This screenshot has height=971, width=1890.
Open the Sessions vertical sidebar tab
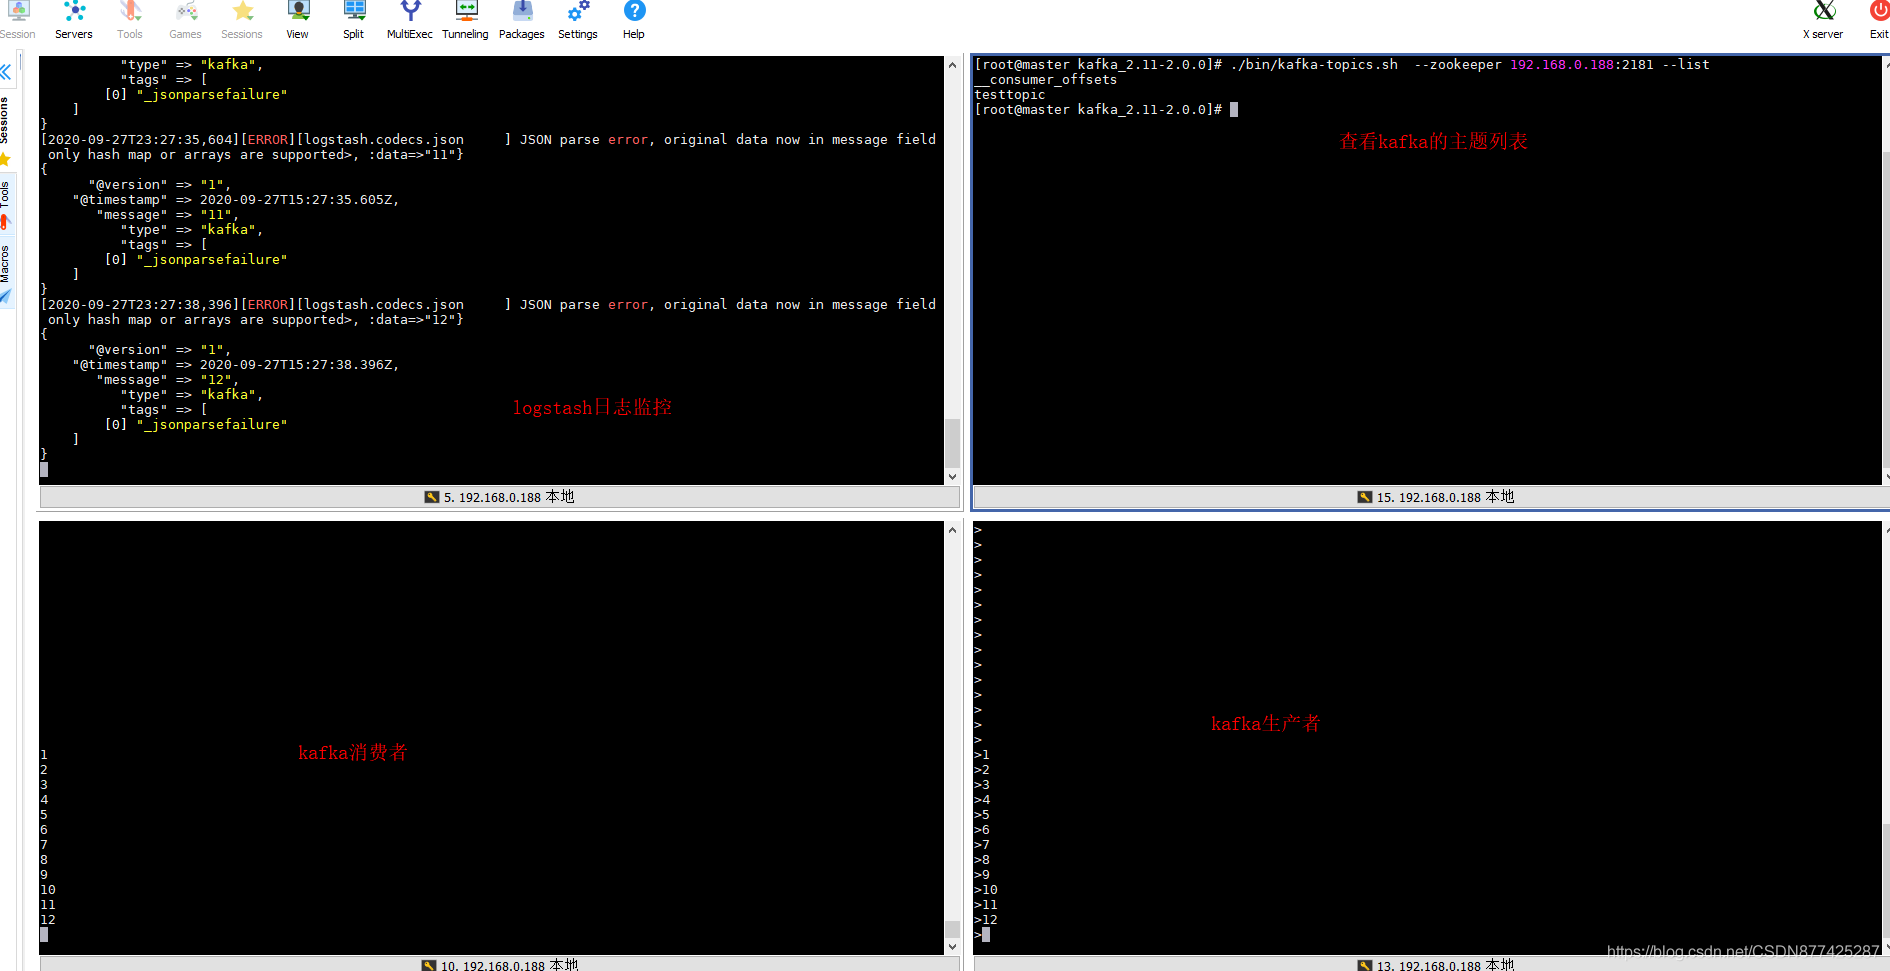point(5,120)
